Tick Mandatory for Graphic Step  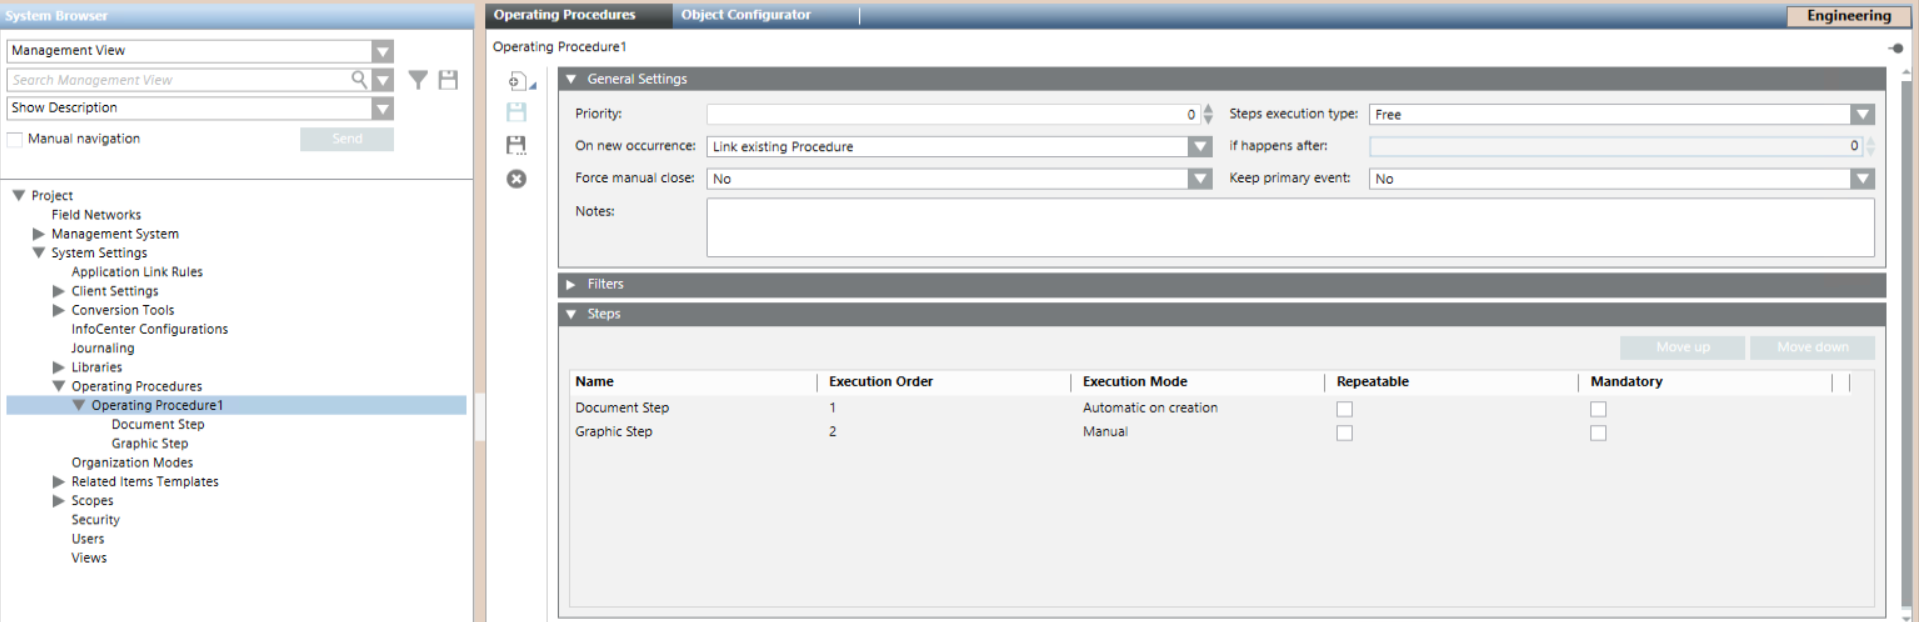(1598, 433)
